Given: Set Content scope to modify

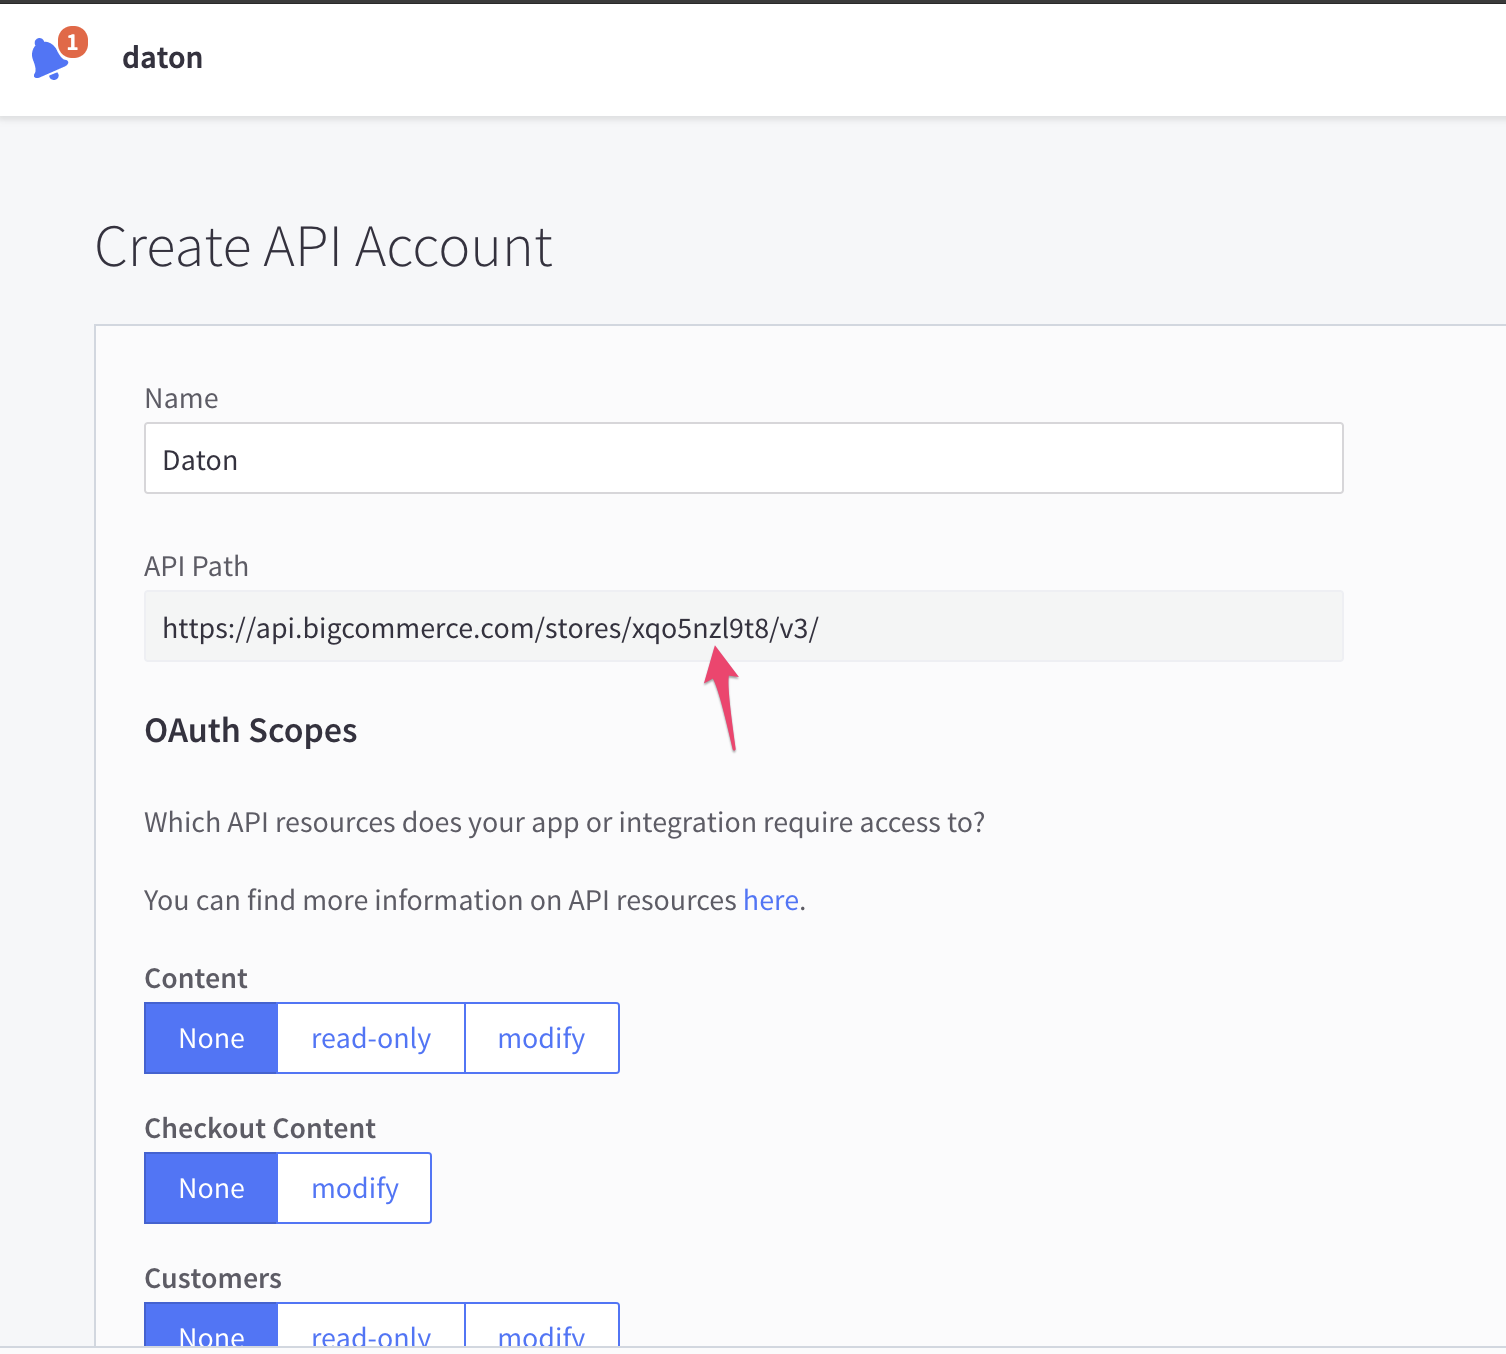Looking at the screenshot, I should click(x=542, y=1038).
